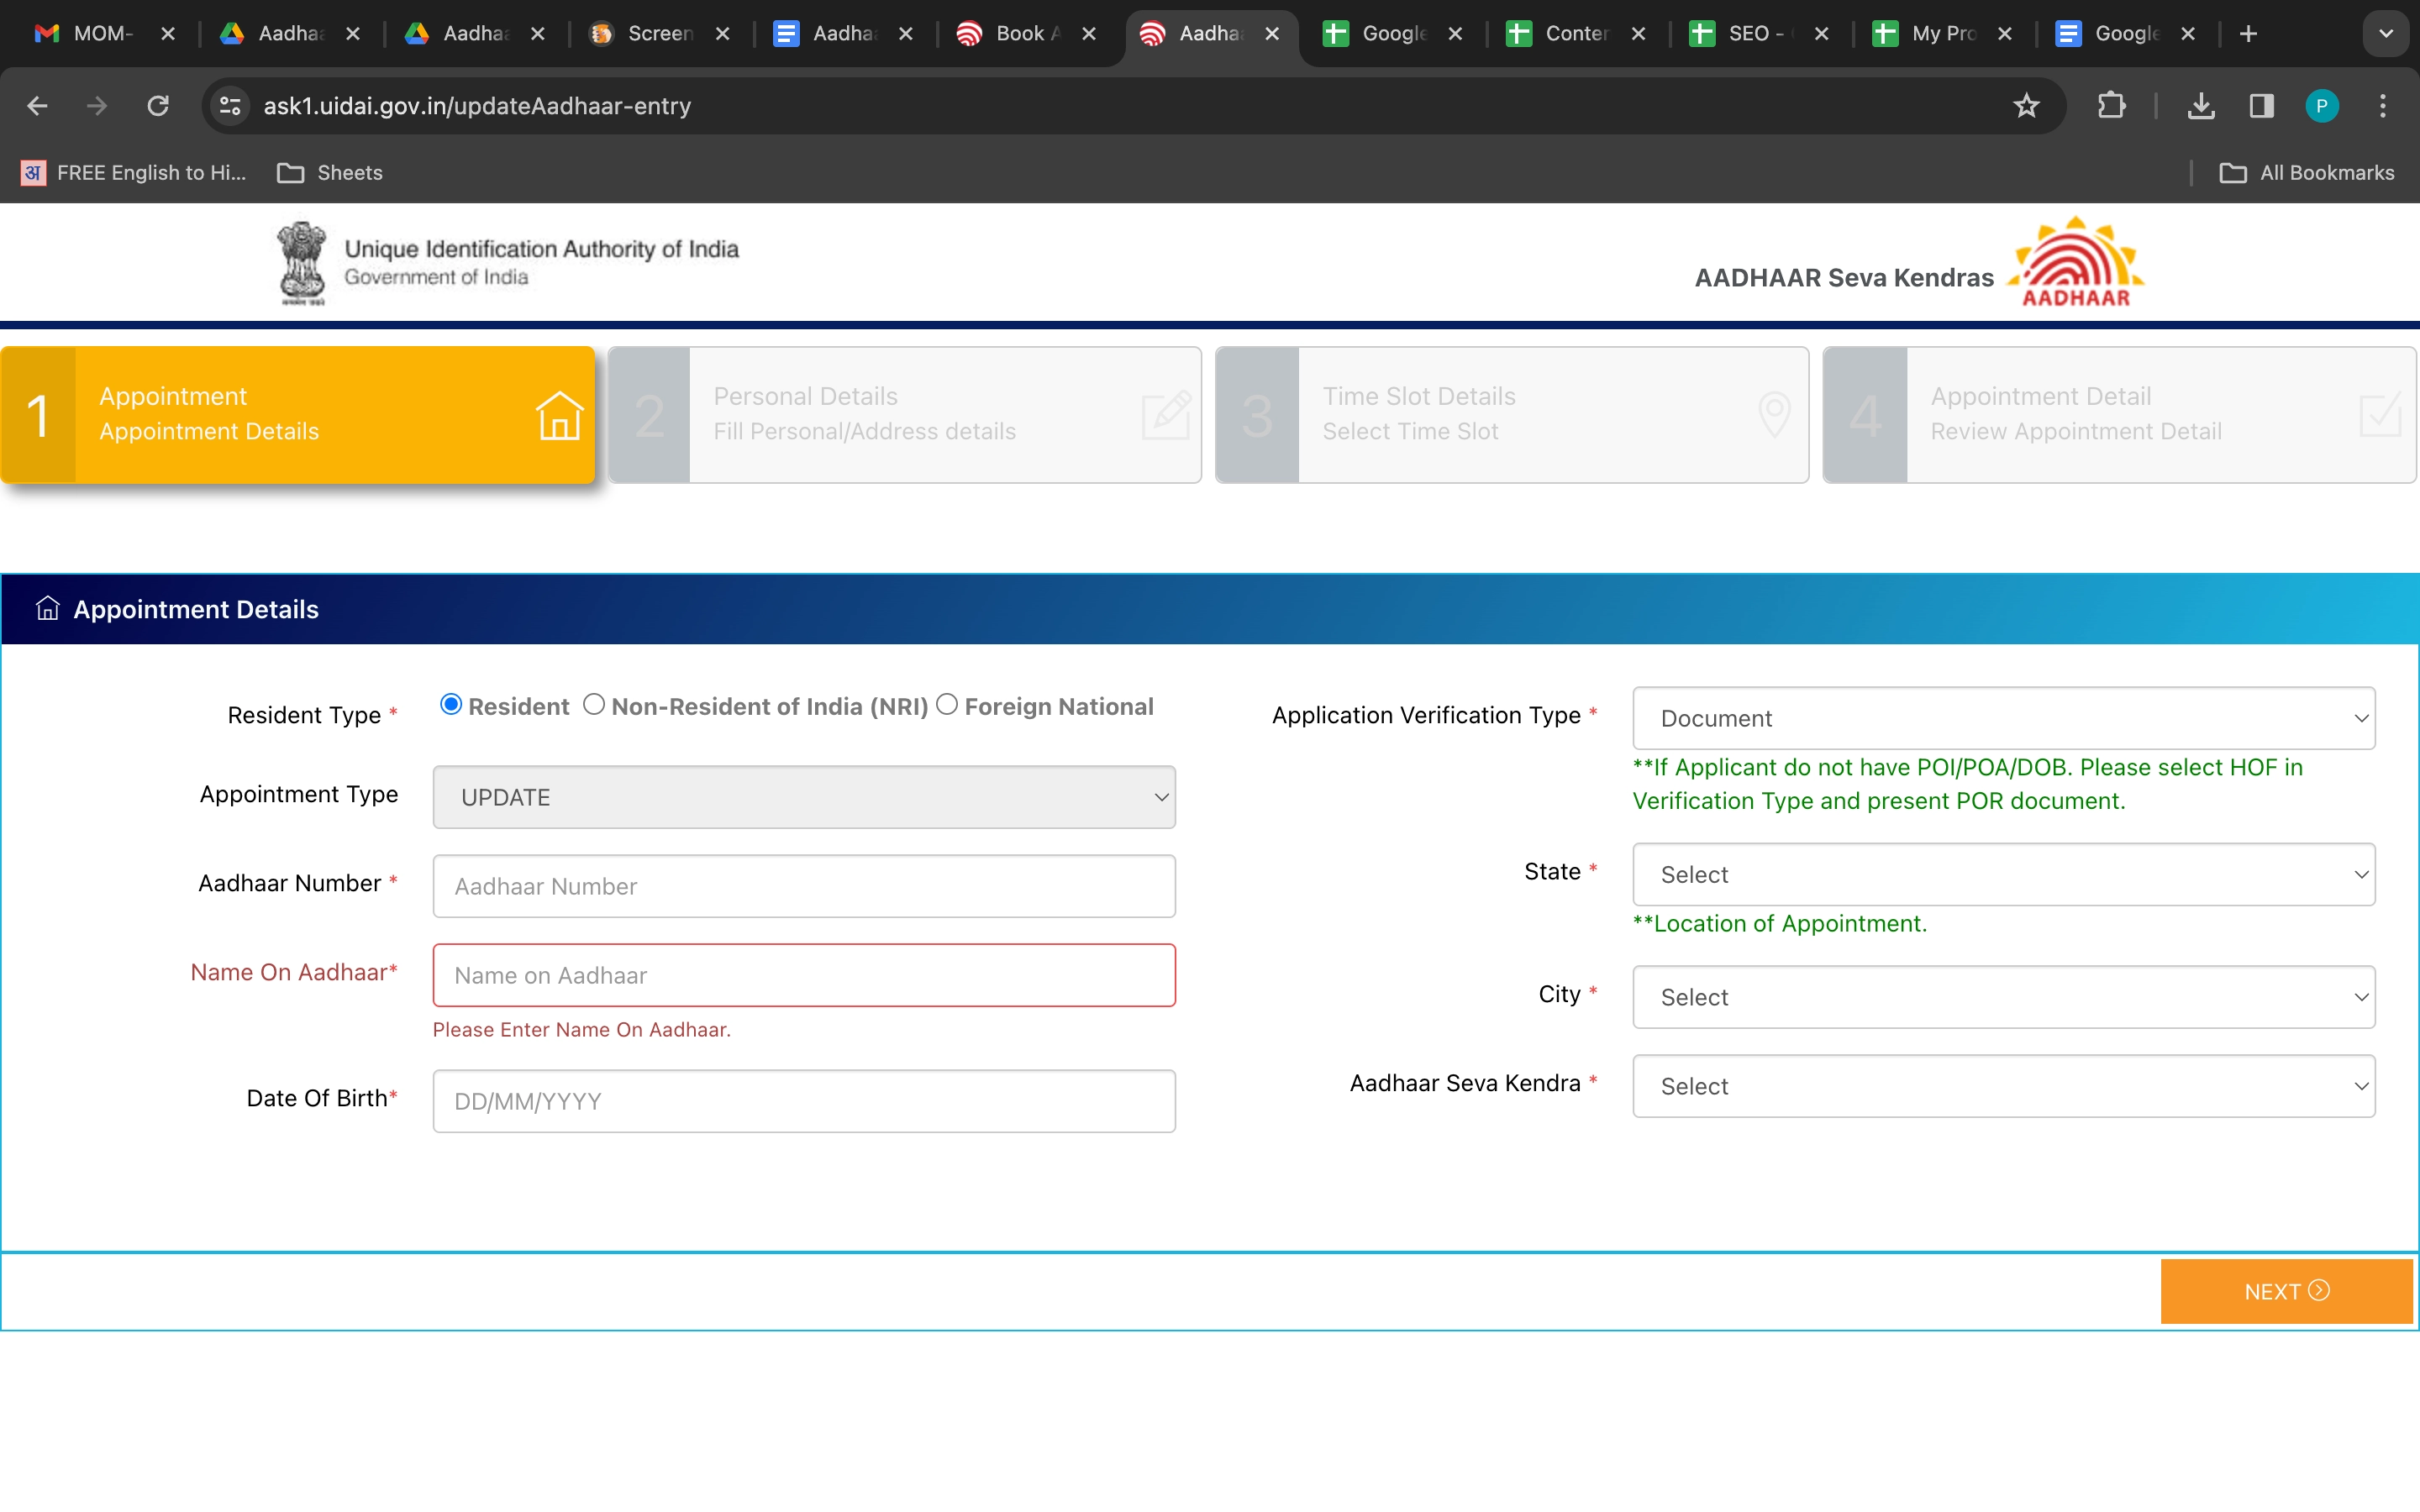Keep Resident radio button selected
This screenshot has width=2420, height=1512.
pyautogui.click(x=450, y=704)
